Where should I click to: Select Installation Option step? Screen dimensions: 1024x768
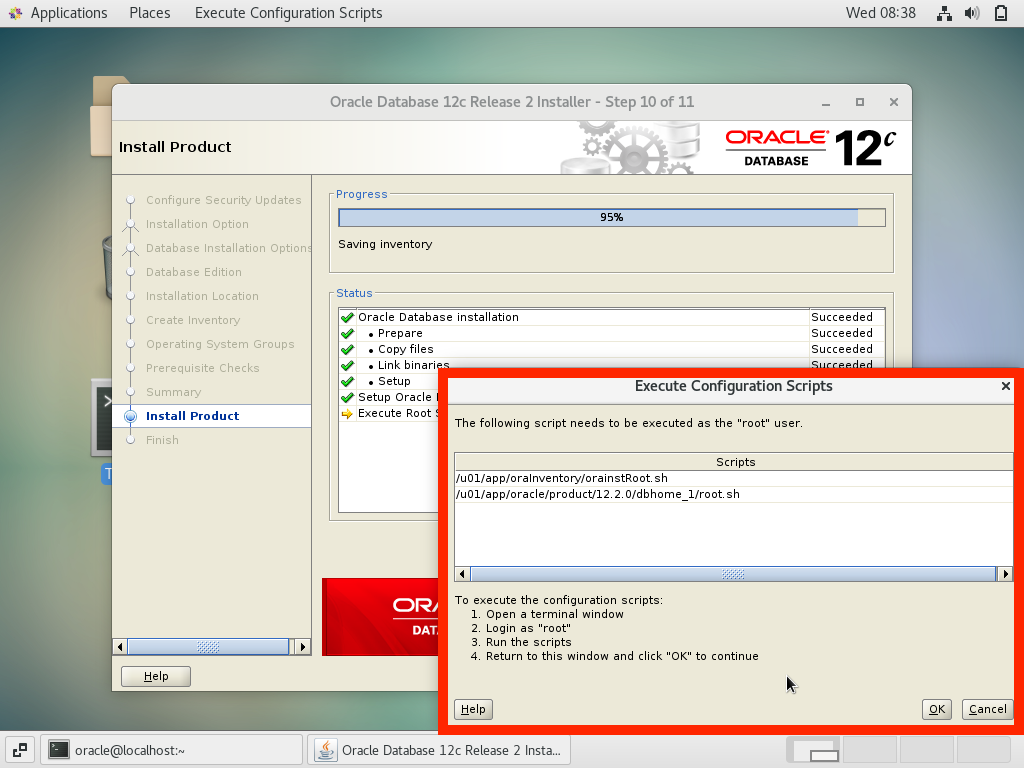(x=197, y=224)
